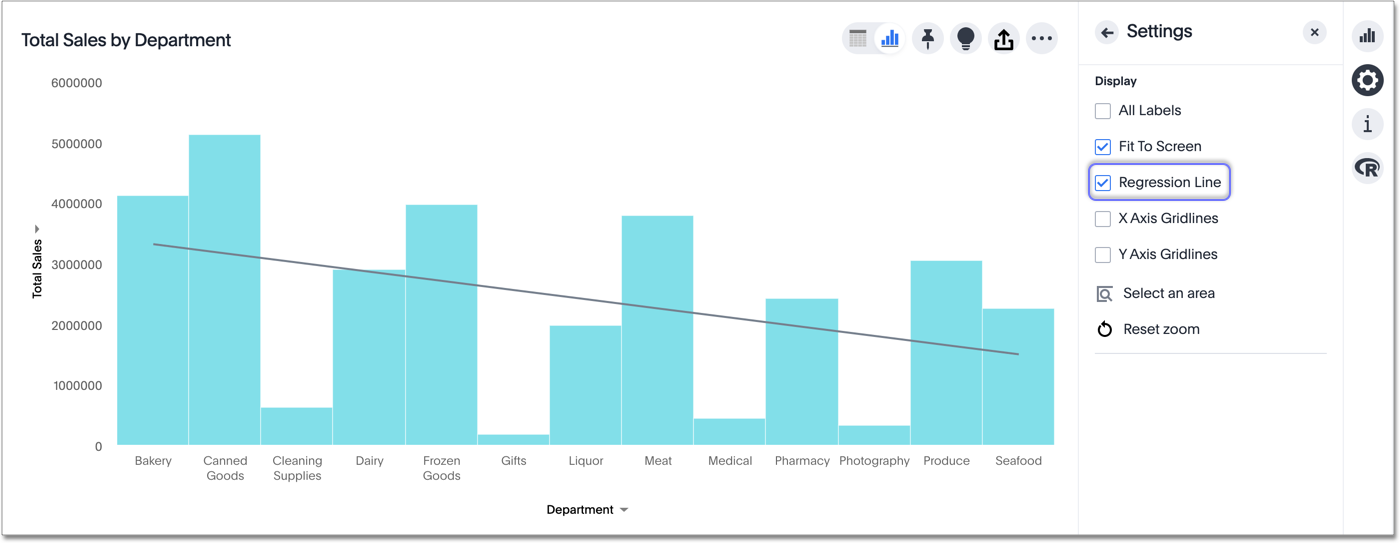Uncheck the Fit To Screen checkbox
1400x543 pixels.
tap(1103, 147)
